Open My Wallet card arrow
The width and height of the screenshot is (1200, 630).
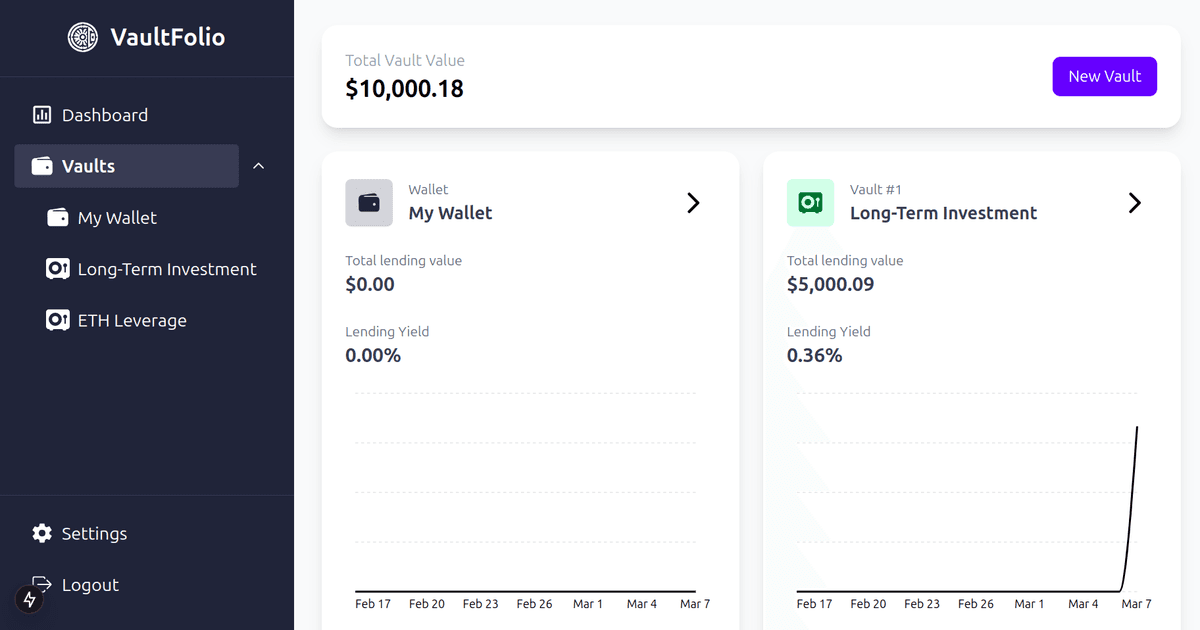point(693,203)
